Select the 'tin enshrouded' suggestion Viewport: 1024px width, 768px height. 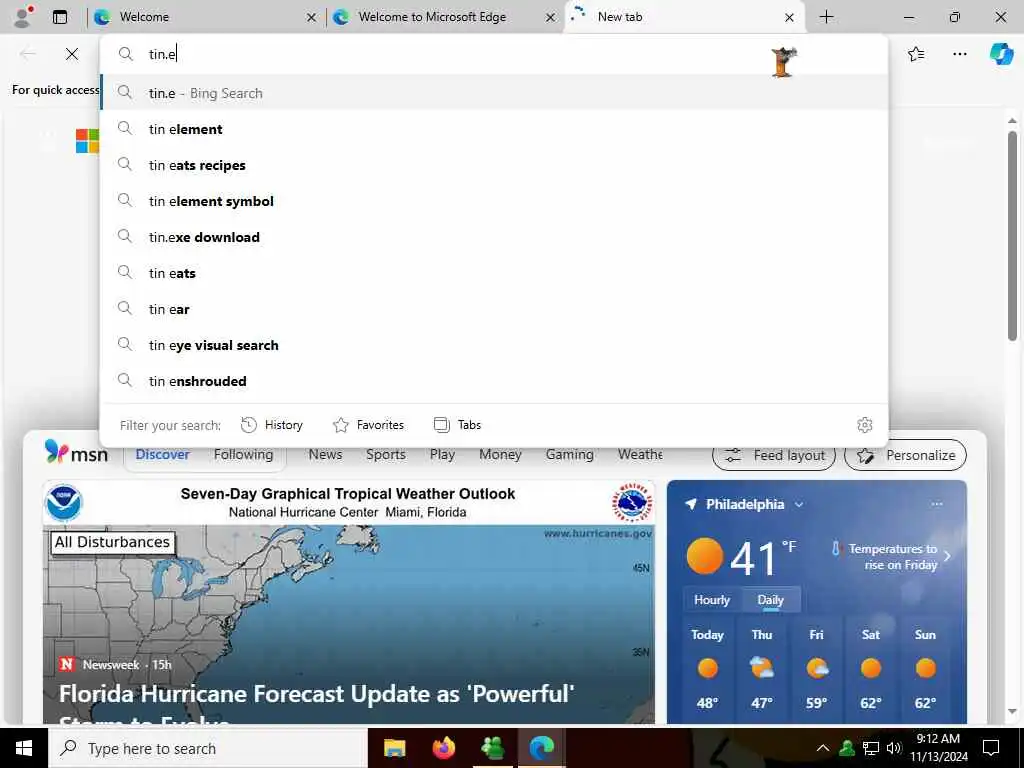coord(494,380)
